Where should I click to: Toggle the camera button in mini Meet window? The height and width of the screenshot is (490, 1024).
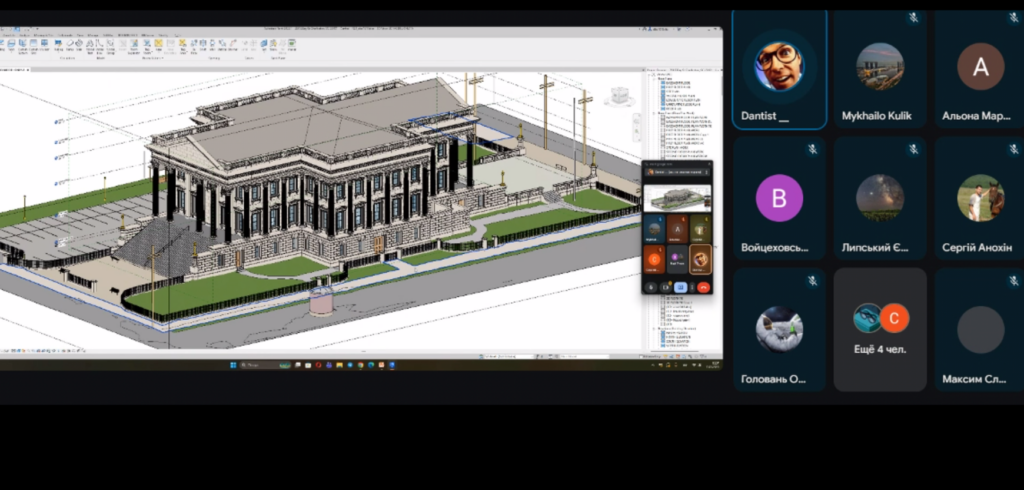click(x=666, y=287)
